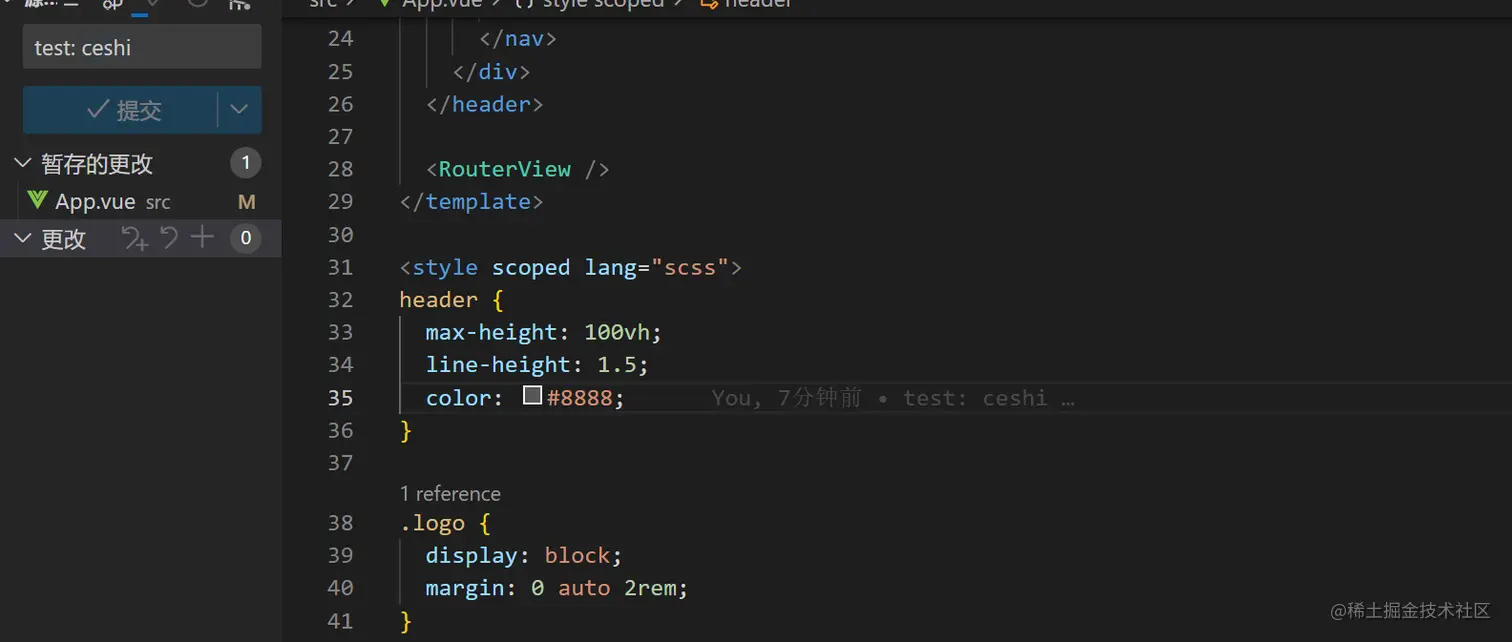Click the closing template tag

pyautogui.click(x=471, y=202)
